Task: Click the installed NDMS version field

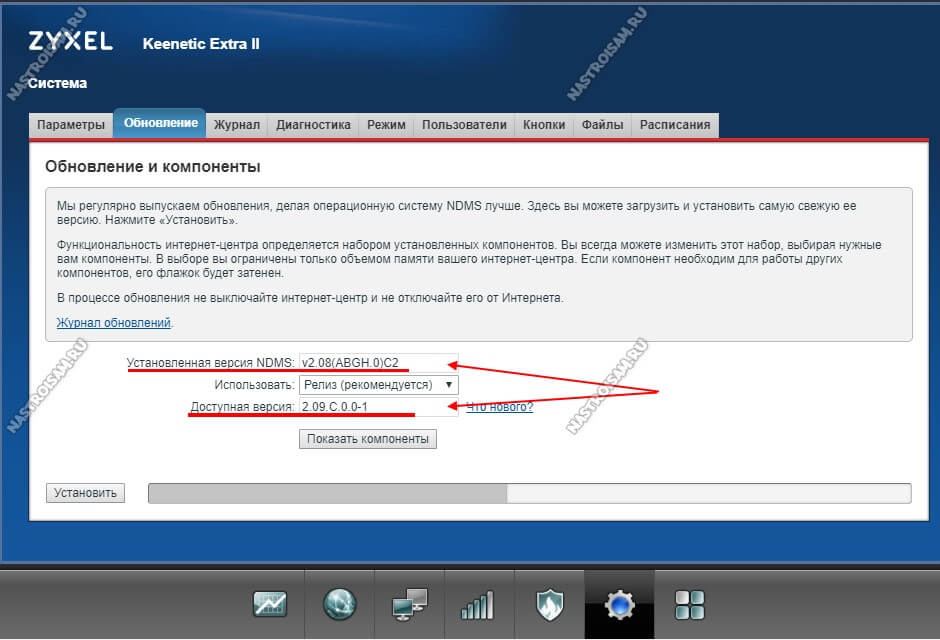Action: click(x=378, y=363)
